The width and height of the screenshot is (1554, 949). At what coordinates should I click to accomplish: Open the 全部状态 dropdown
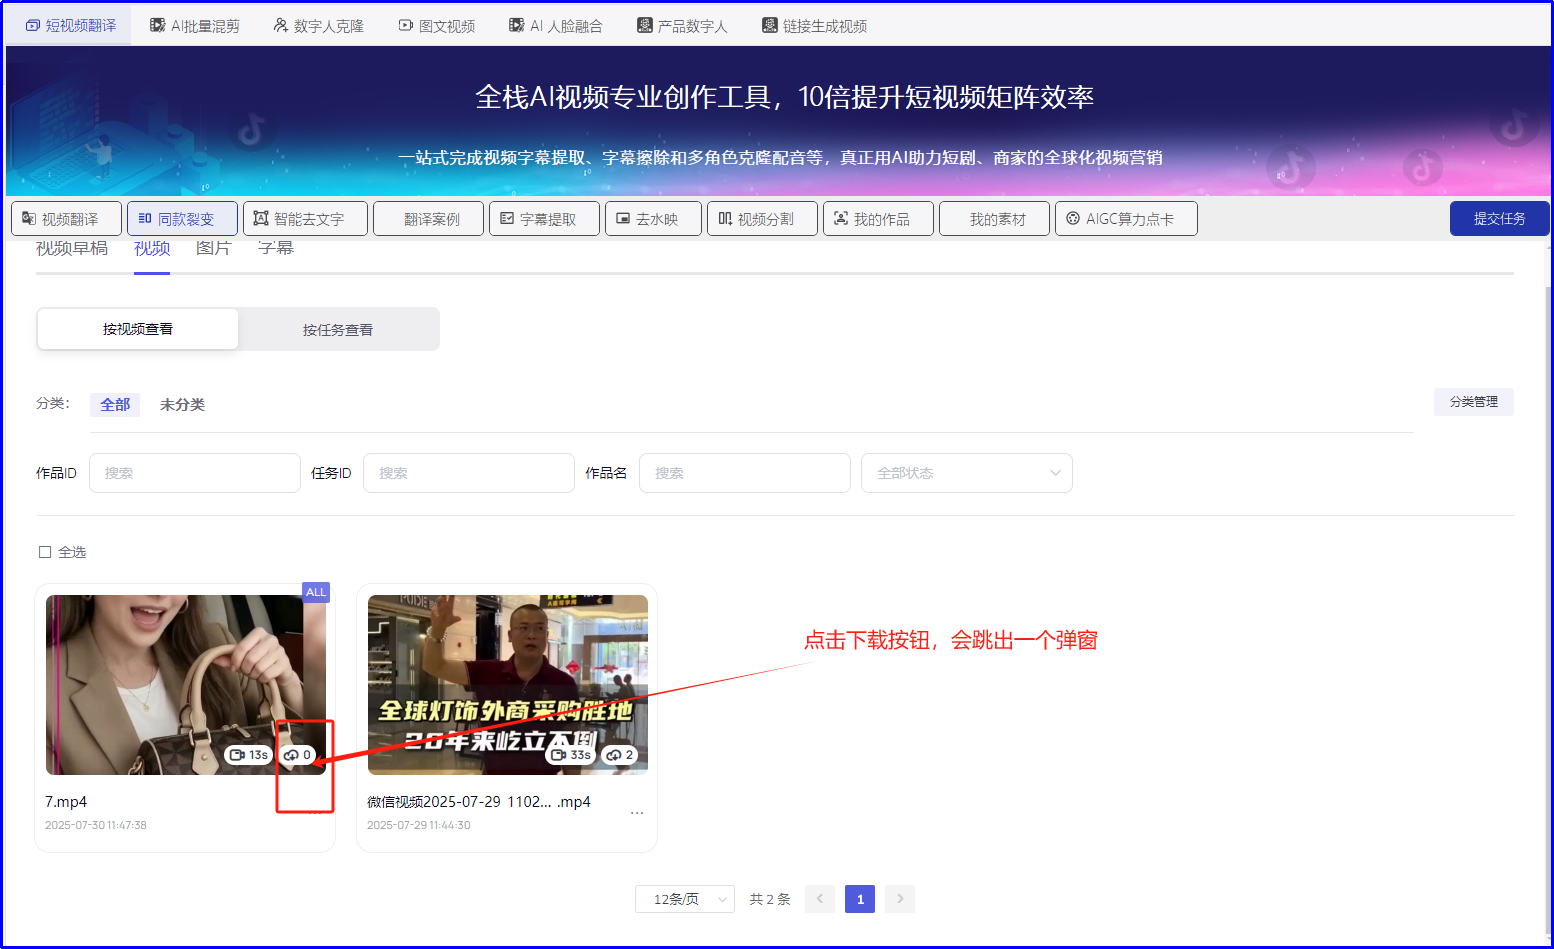point(966,472)
